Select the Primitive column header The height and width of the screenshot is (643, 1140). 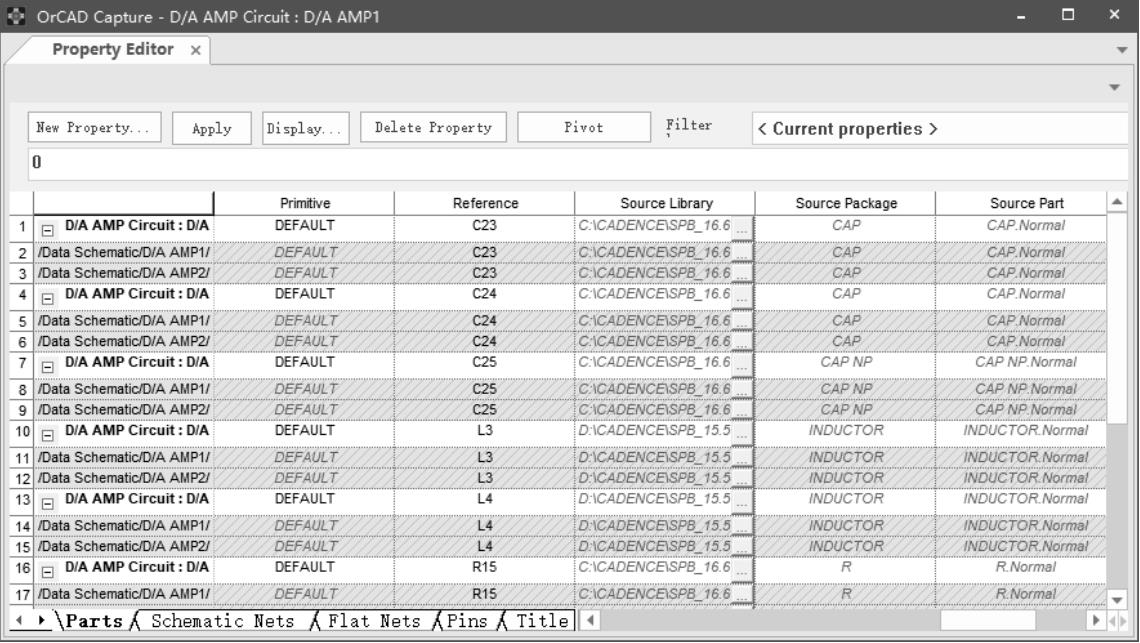[305, 204]
